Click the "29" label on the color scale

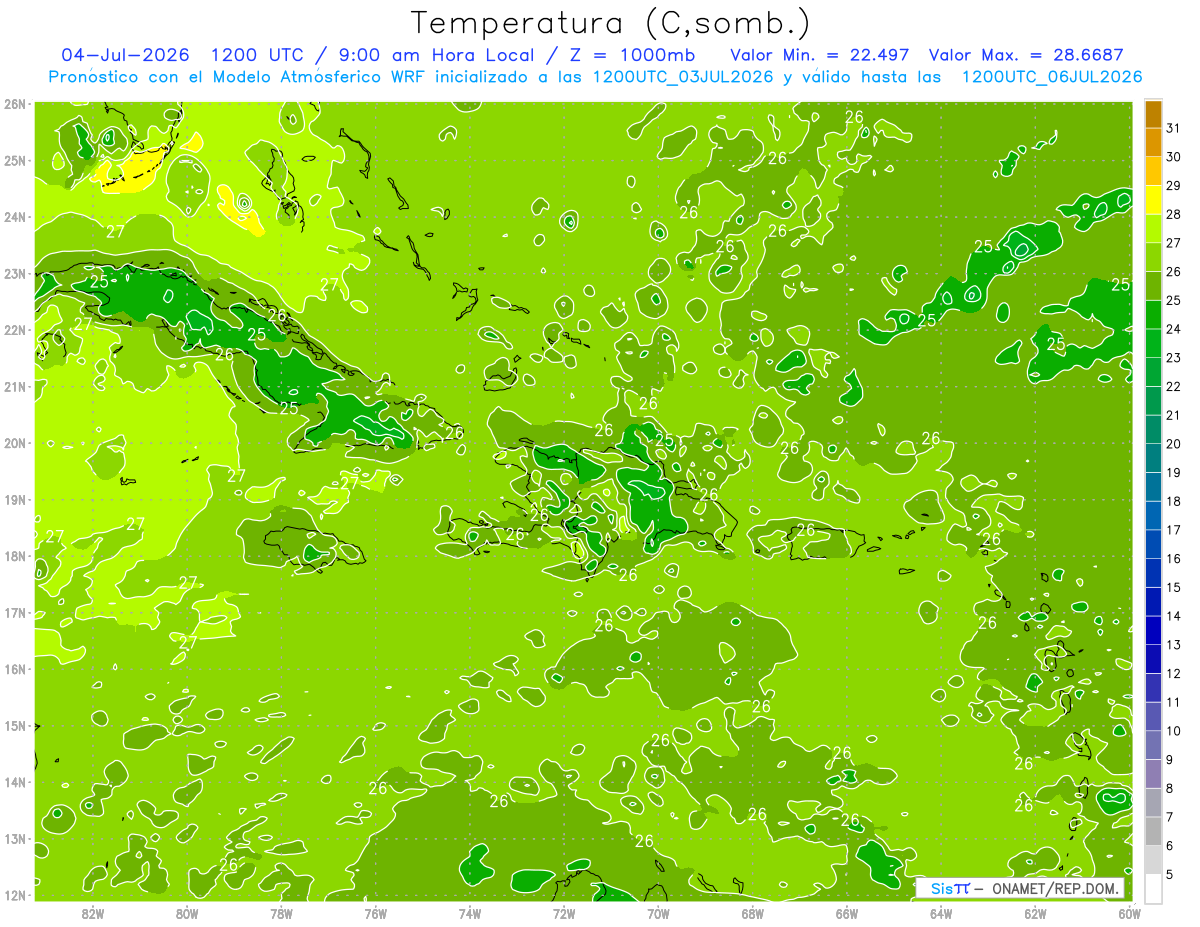point(1174,186)
